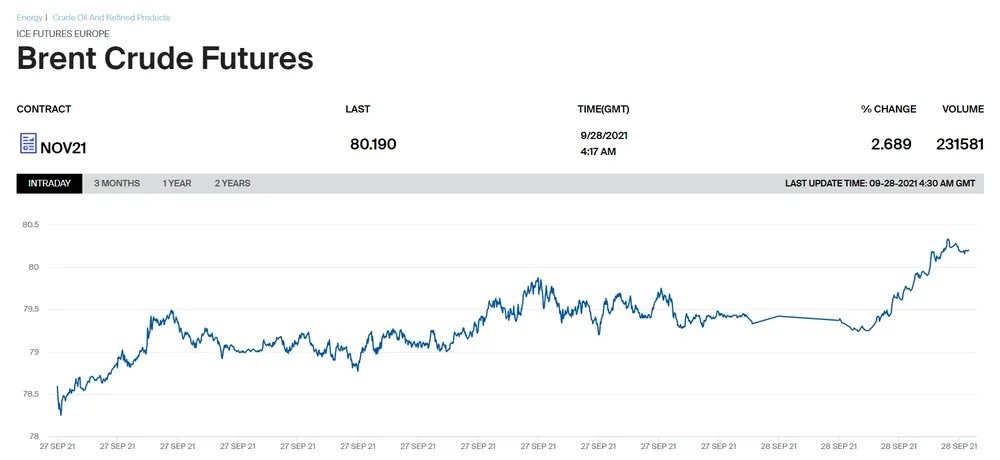This screenshot has width=1000, height=460.
Task: Click the 2.689 percent change value
Action: pos(891,144)
